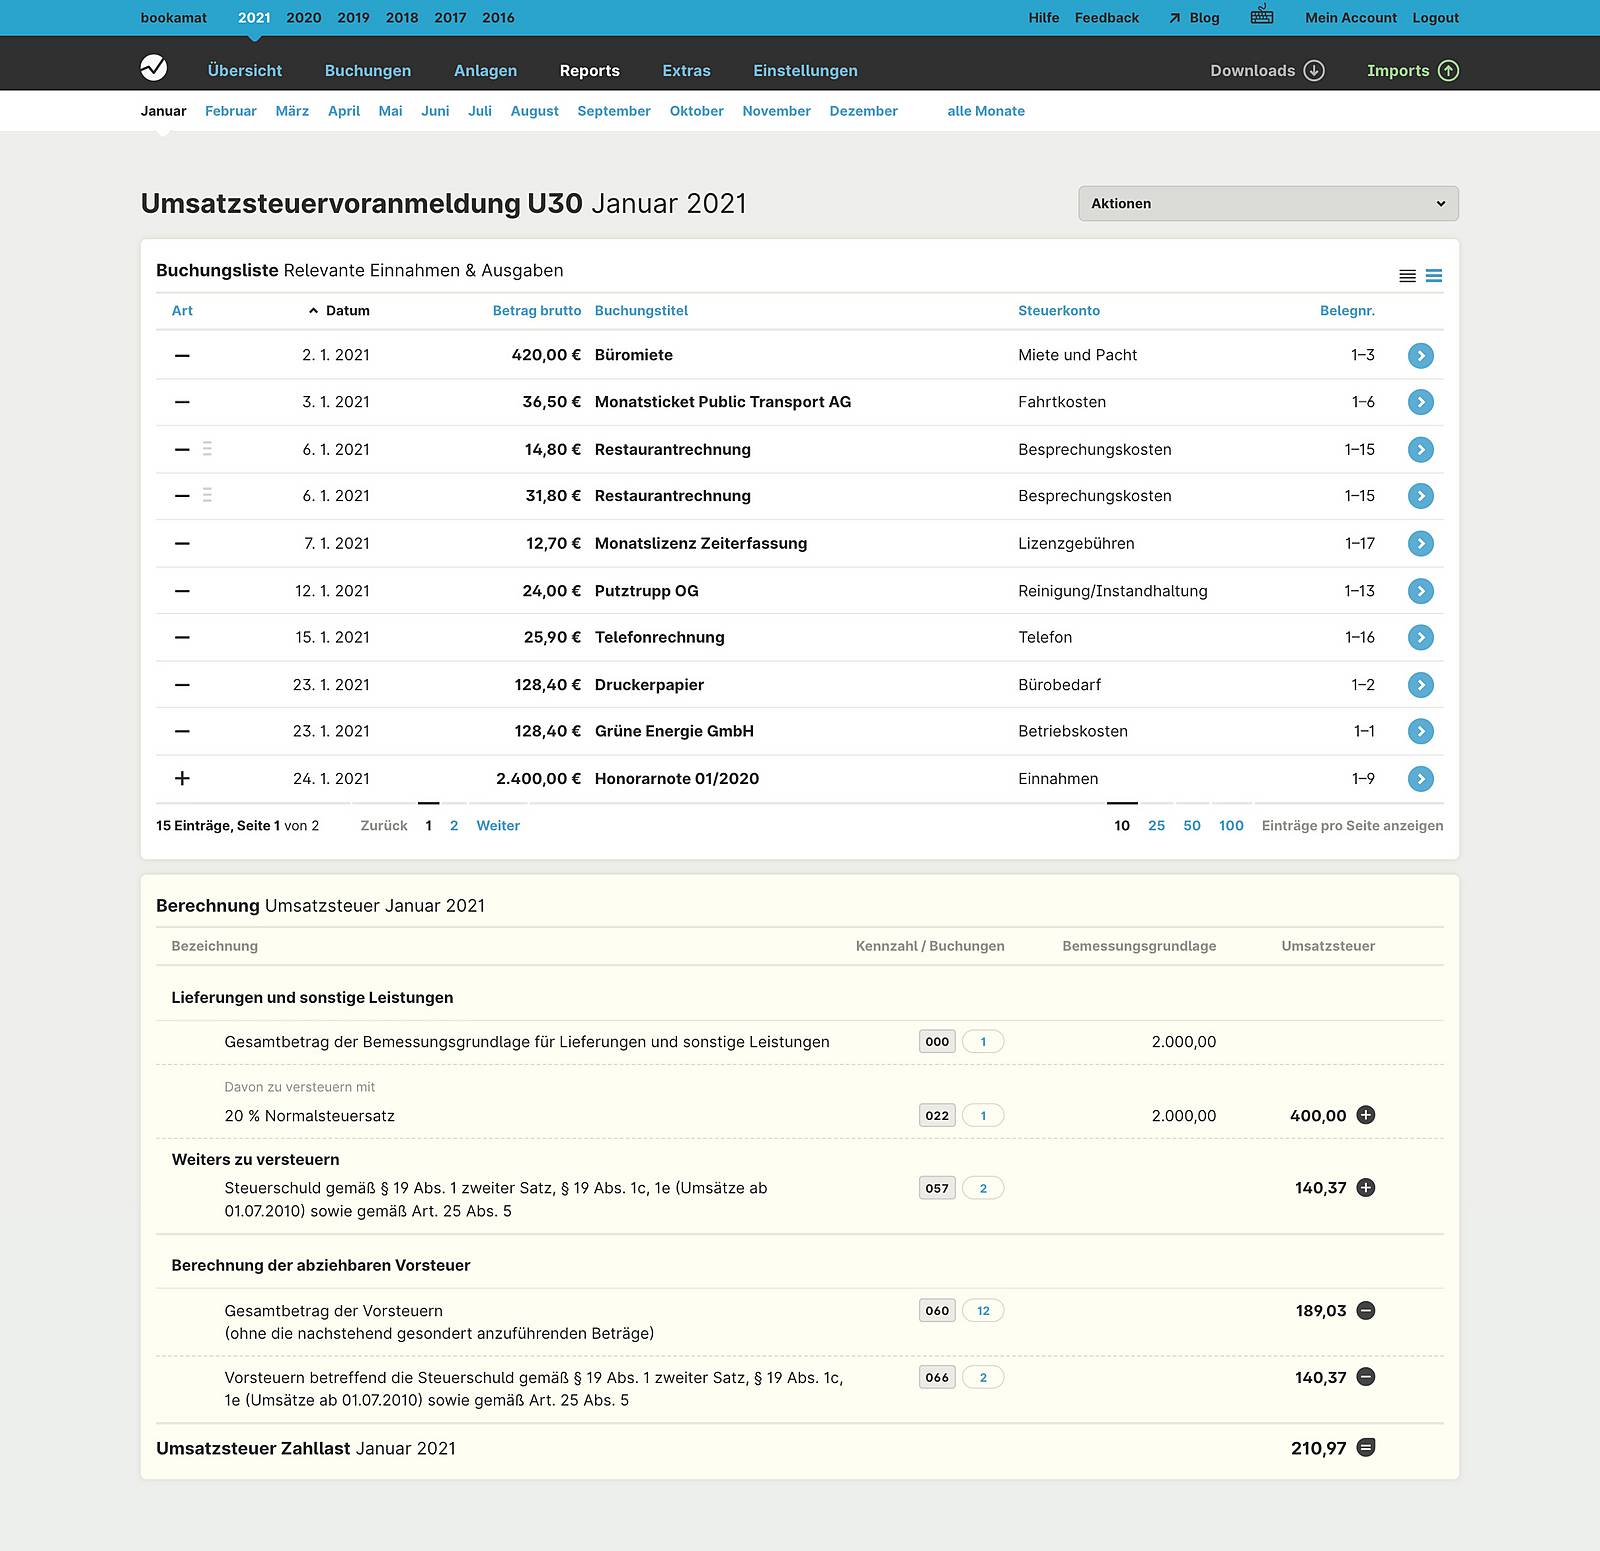Click the plus icon beside 400,00
This screenshot has width=1600, height=1551.
pyautogui.click(x=1366, y=1115)
